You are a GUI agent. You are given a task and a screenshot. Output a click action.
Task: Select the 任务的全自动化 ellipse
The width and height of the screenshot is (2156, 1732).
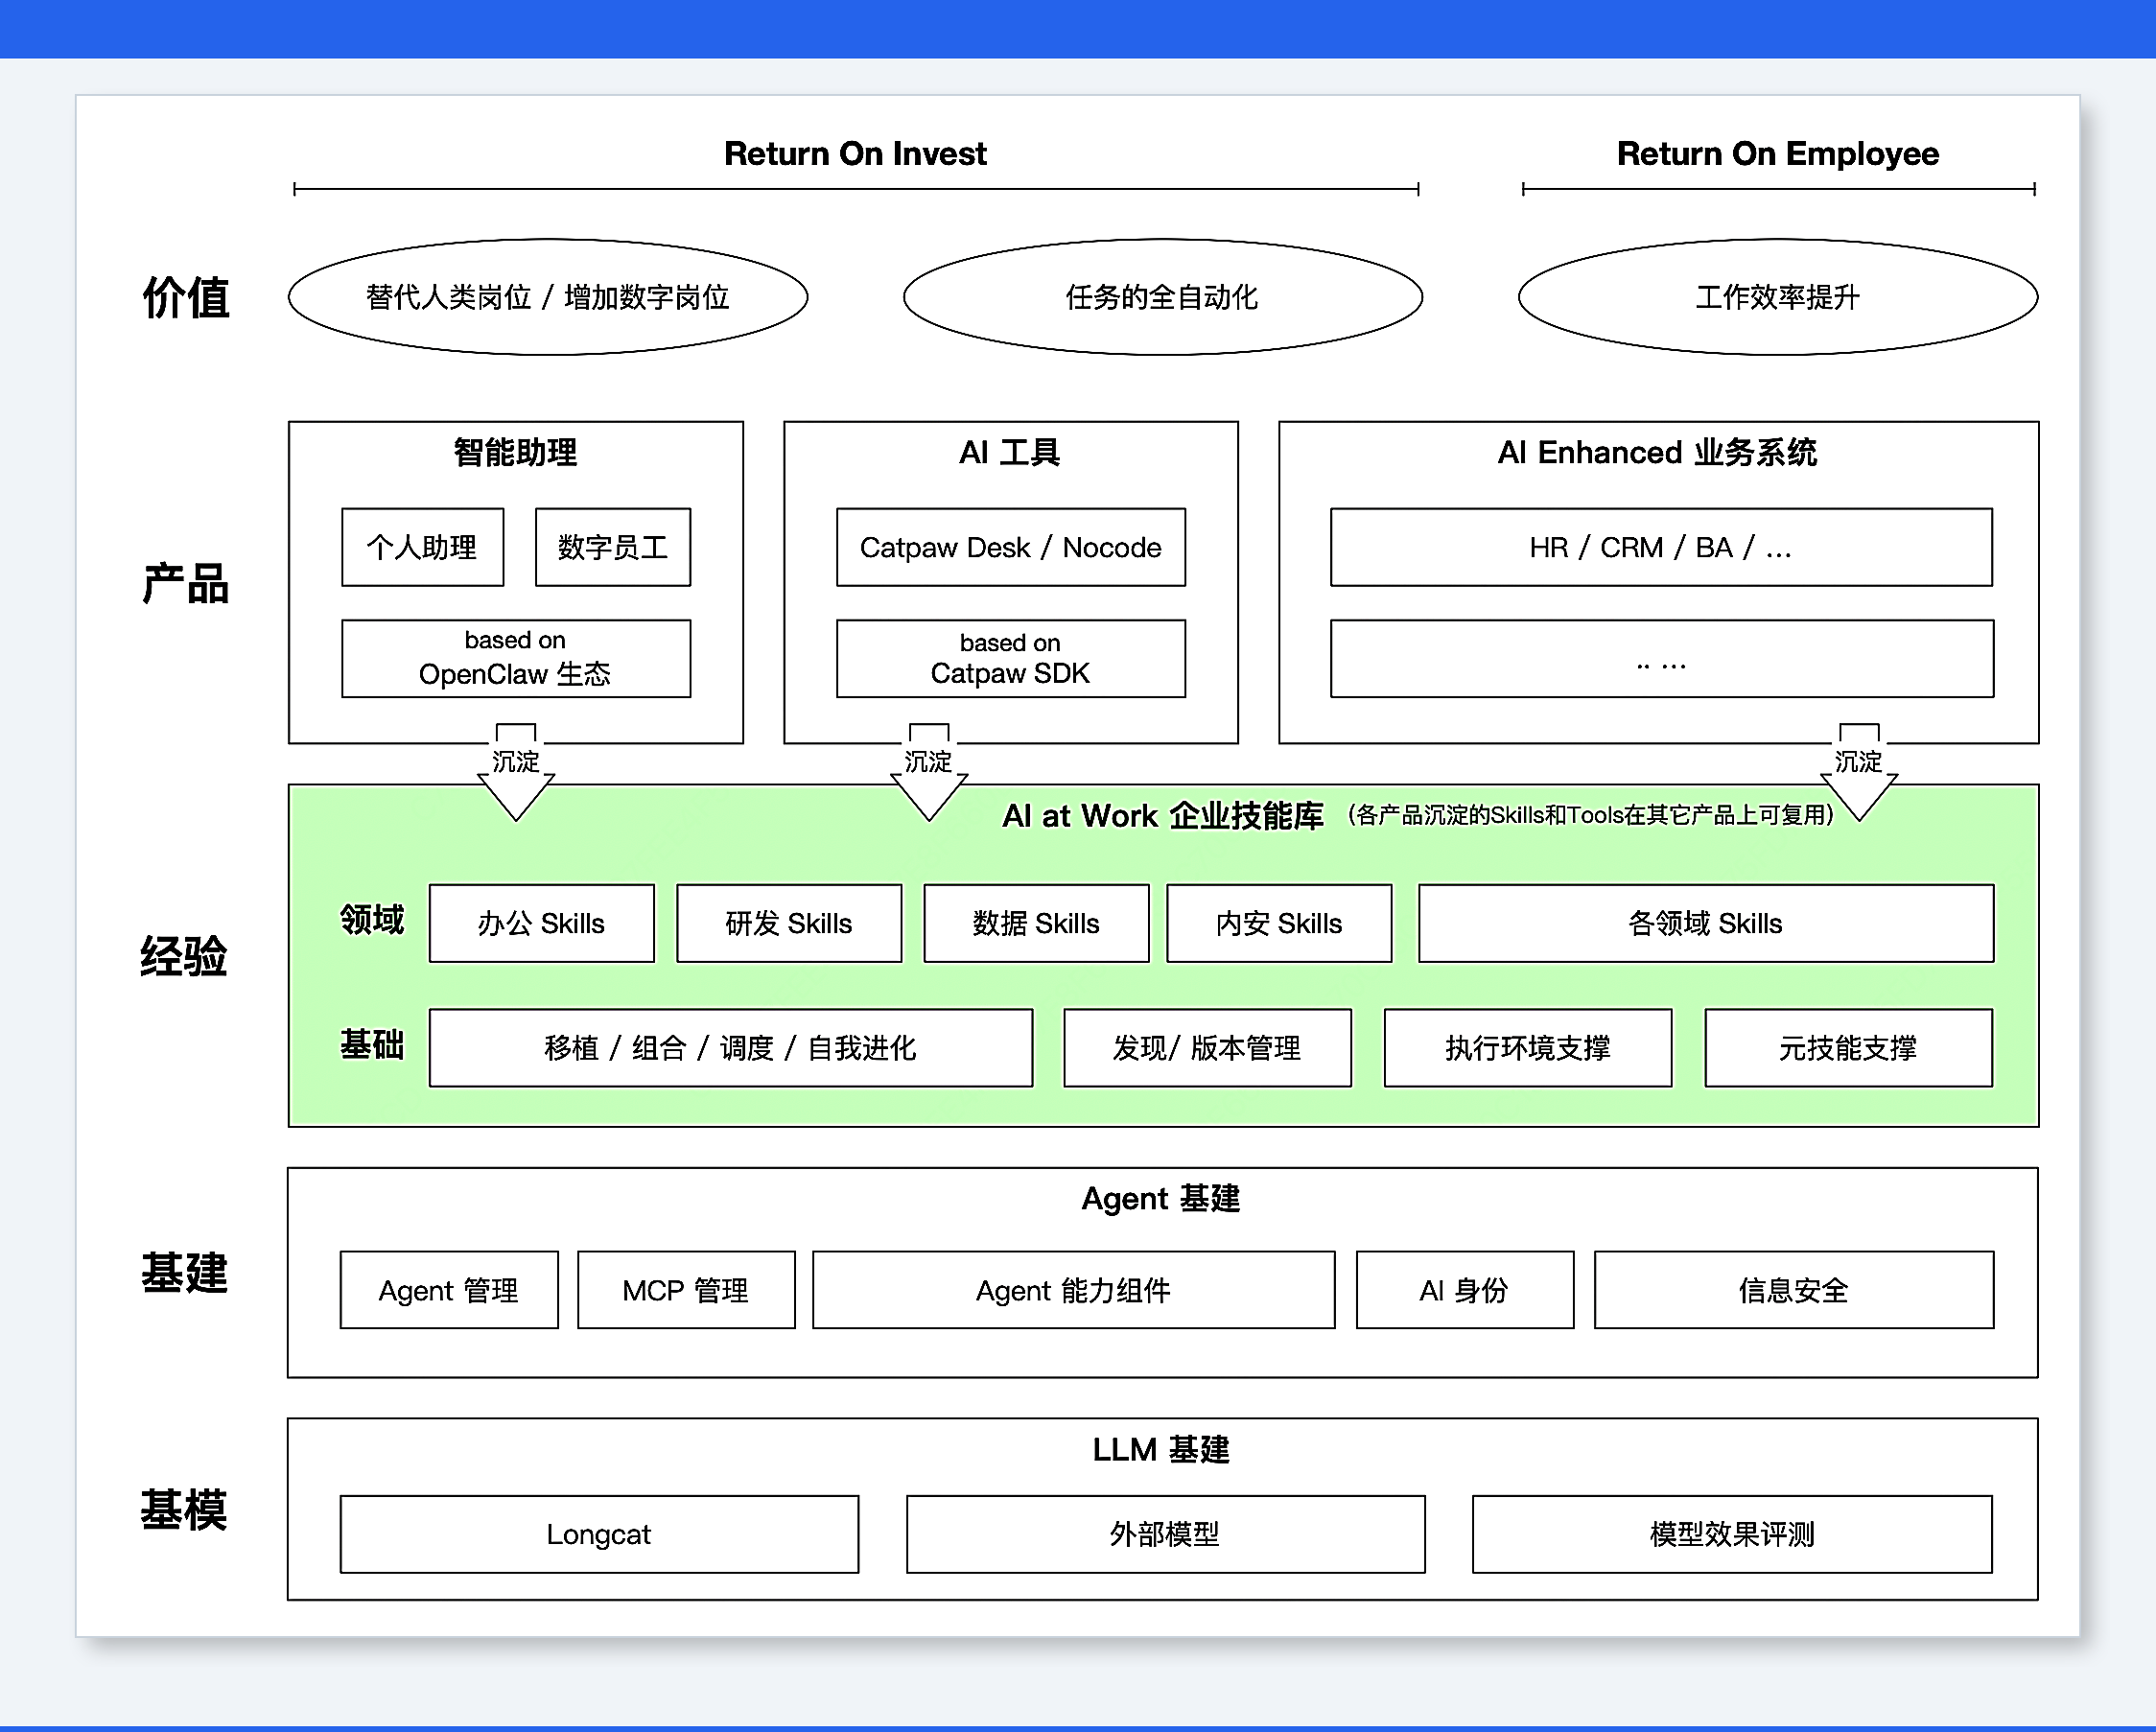(1162, 297)
